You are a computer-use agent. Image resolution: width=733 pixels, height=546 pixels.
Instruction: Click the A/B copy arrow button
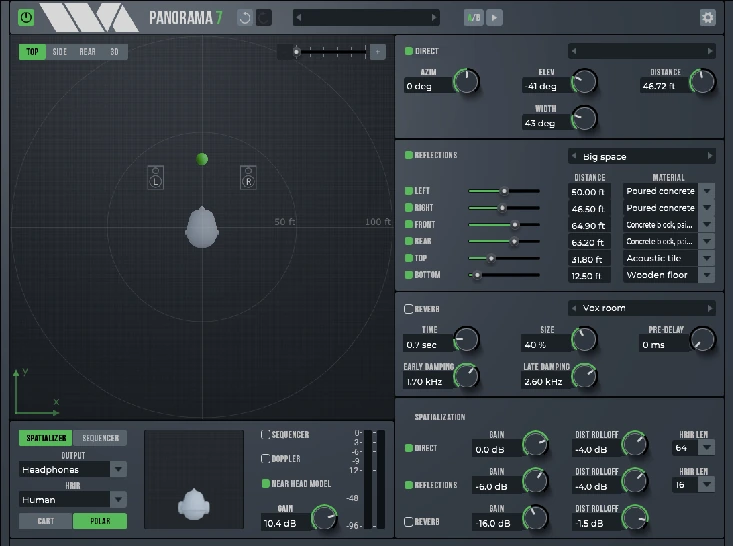494,18
